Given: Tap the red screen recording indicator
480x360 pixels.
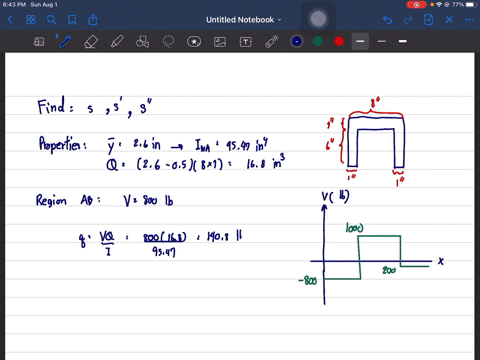Looking at the screenshot, I should [x=416, y=5].
